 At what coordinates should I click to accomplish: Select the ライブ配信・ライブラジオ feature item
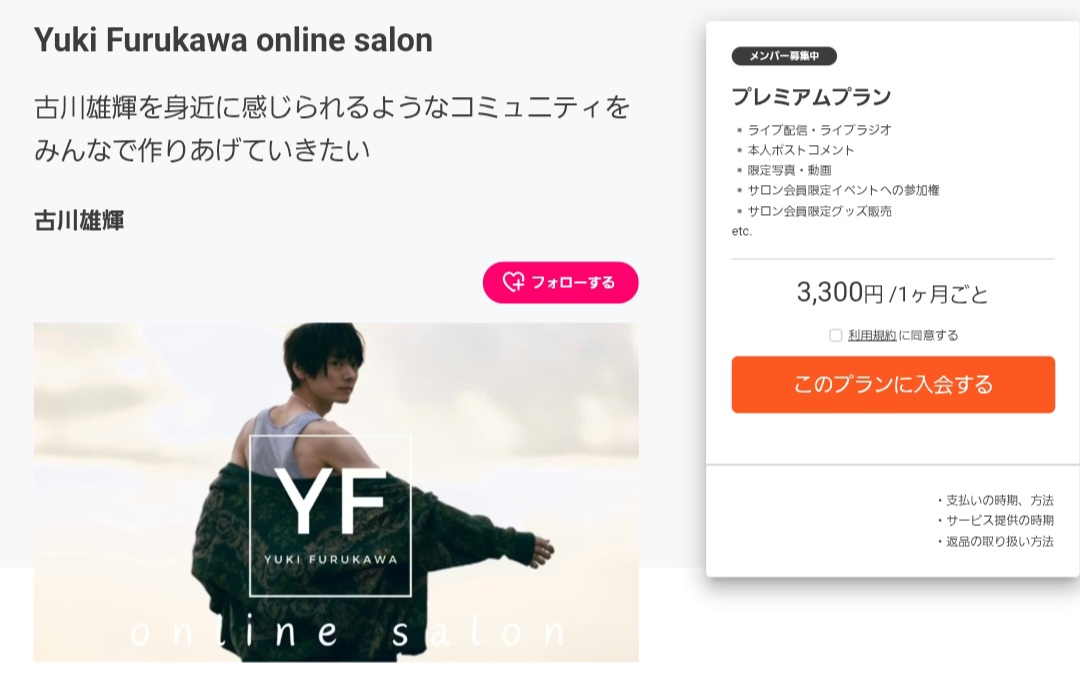click(820, 129)
